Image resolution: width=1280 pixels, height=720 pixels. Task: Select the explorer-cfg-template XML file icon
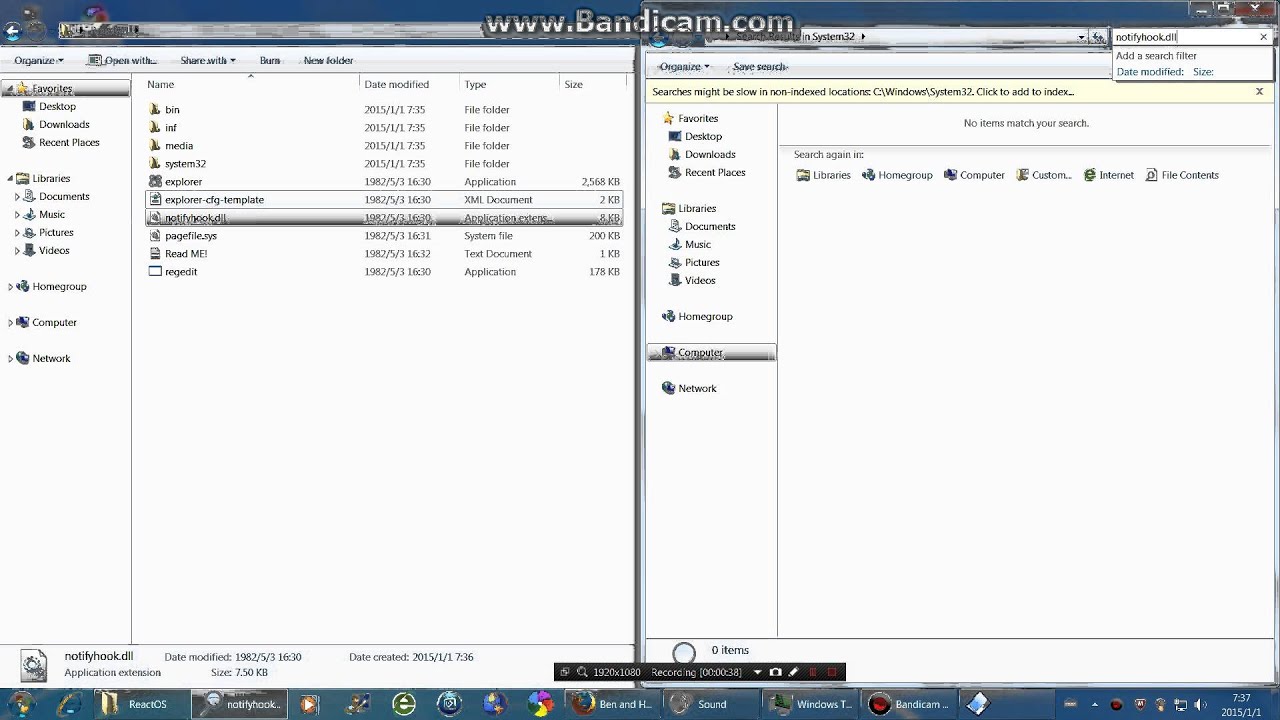(x=155, y=200)
